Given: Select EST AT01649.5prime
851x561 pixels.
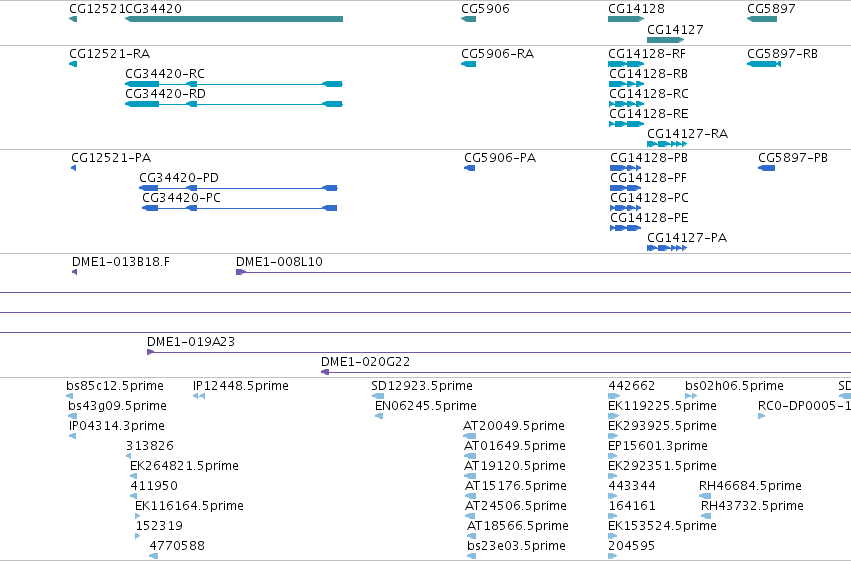Looking at the screenshot, I should [x=515, y=446].
